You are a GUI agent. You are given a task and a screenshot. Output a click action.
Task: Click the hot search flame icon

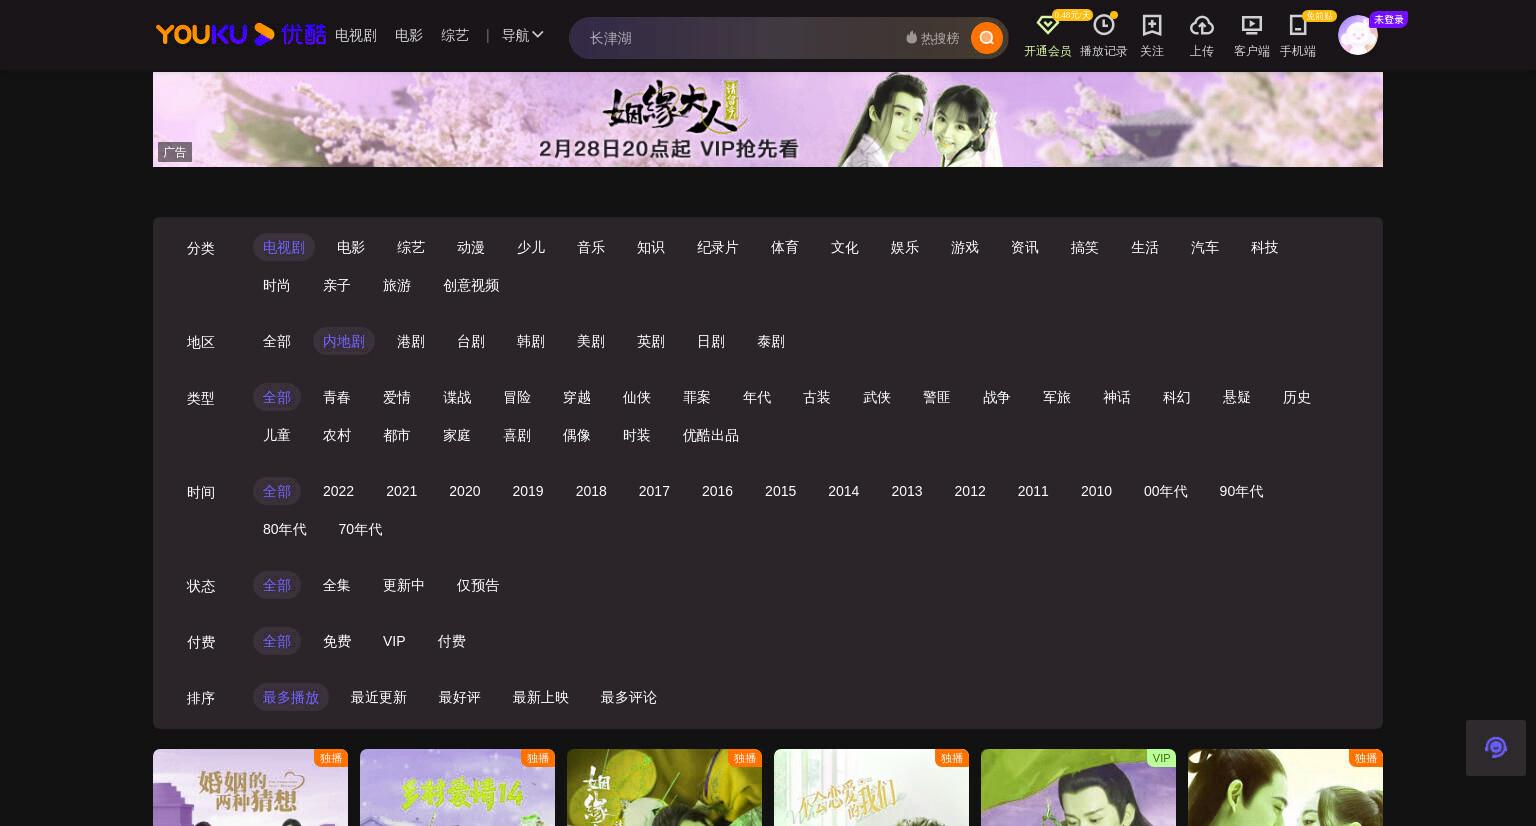pyautogui.click(x=911, y=38)
